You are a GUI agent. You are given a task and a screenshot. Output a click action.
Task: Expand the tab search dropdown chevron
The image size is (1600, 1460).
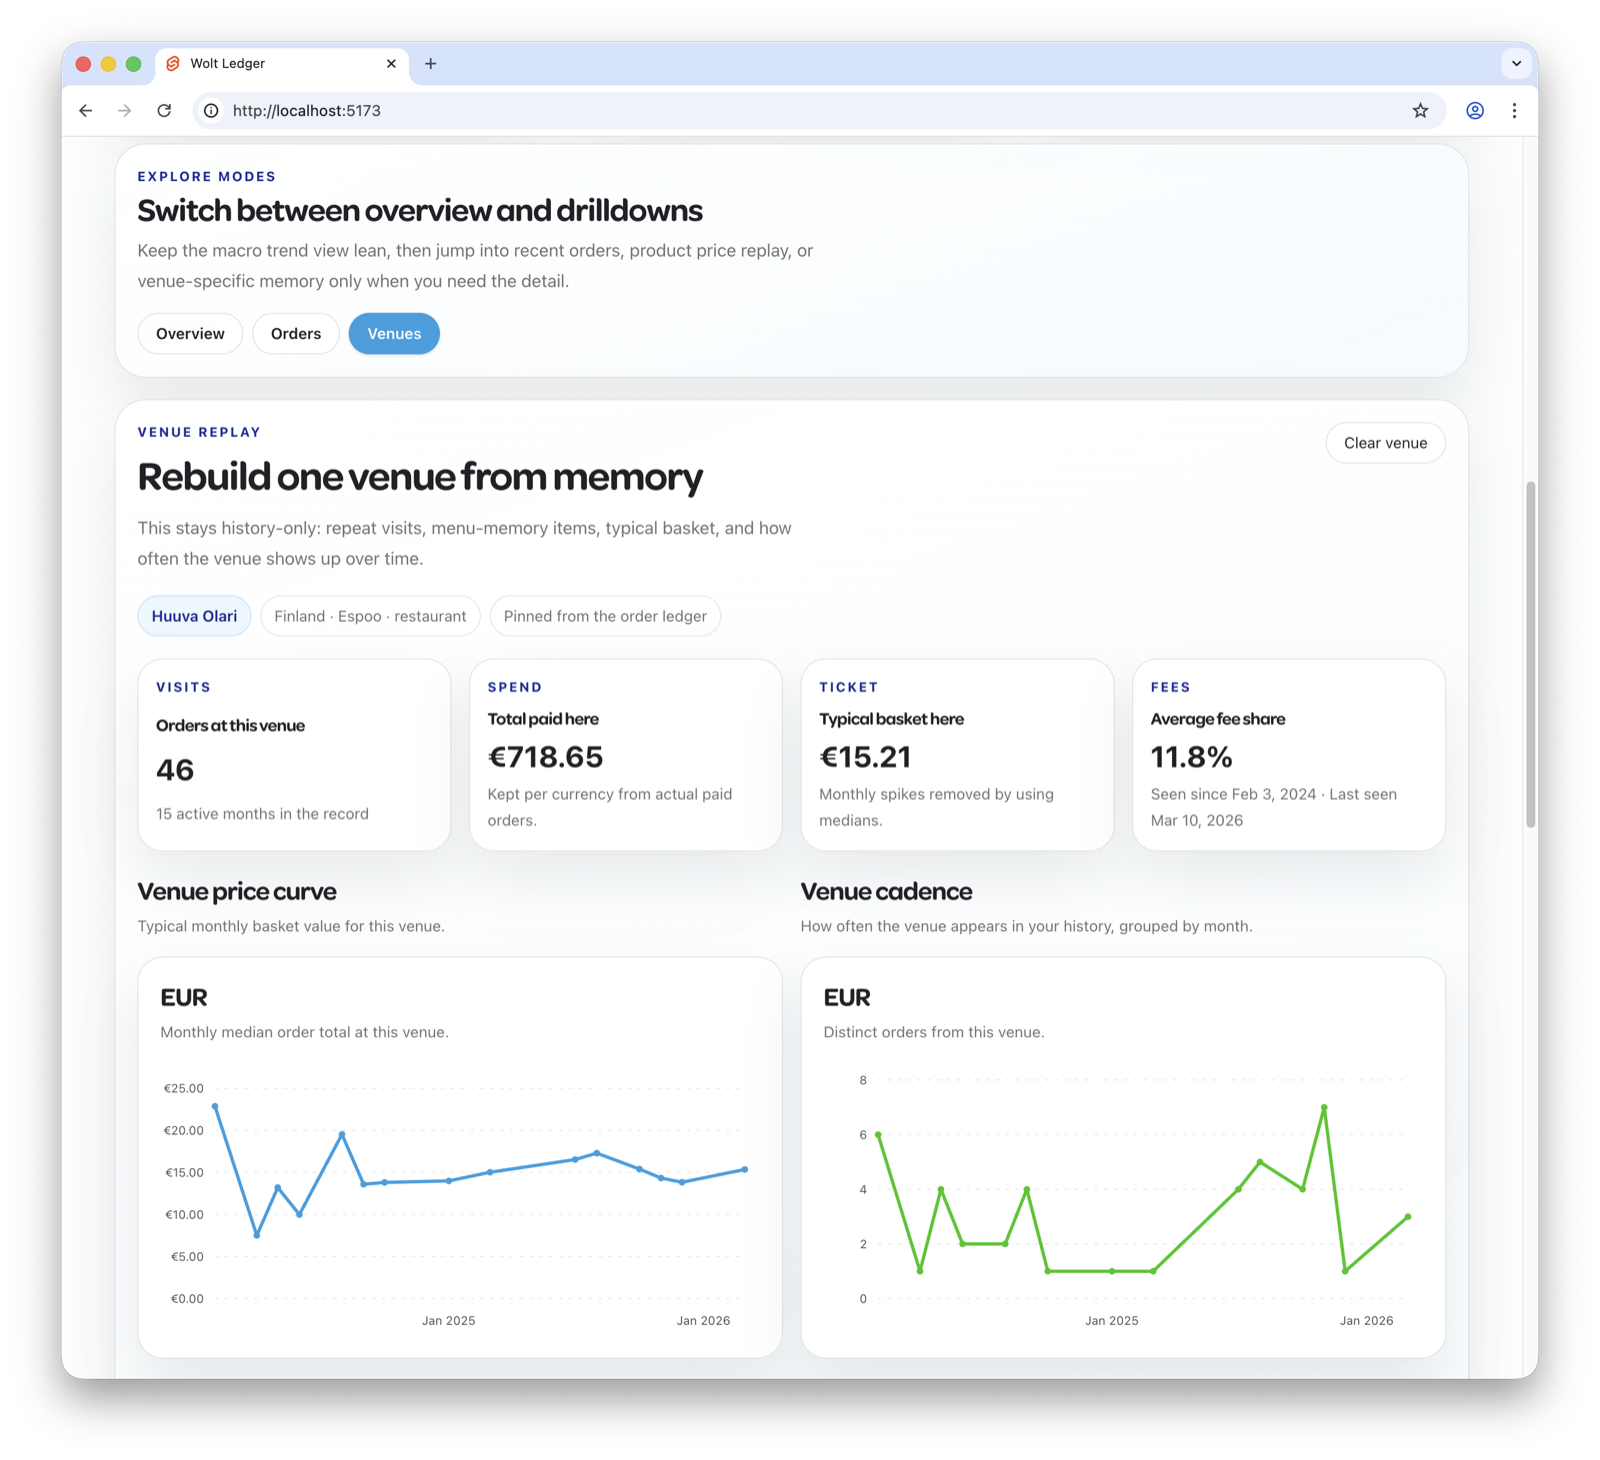coord(1516,64)
